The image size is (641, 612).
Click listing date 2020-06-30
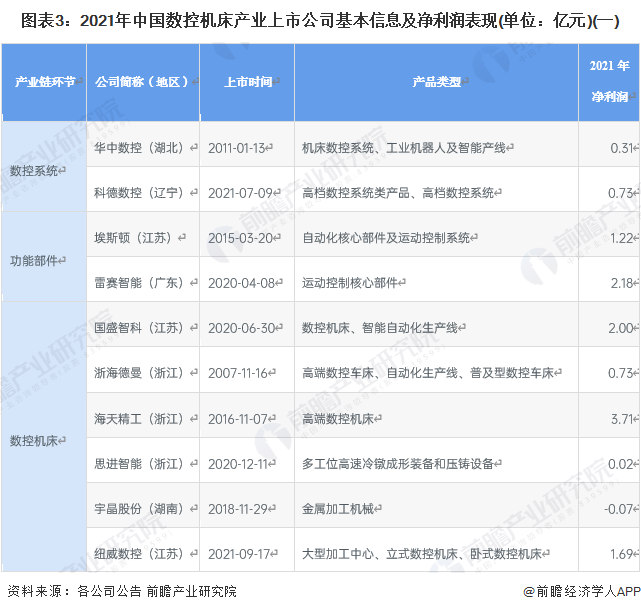242,328
